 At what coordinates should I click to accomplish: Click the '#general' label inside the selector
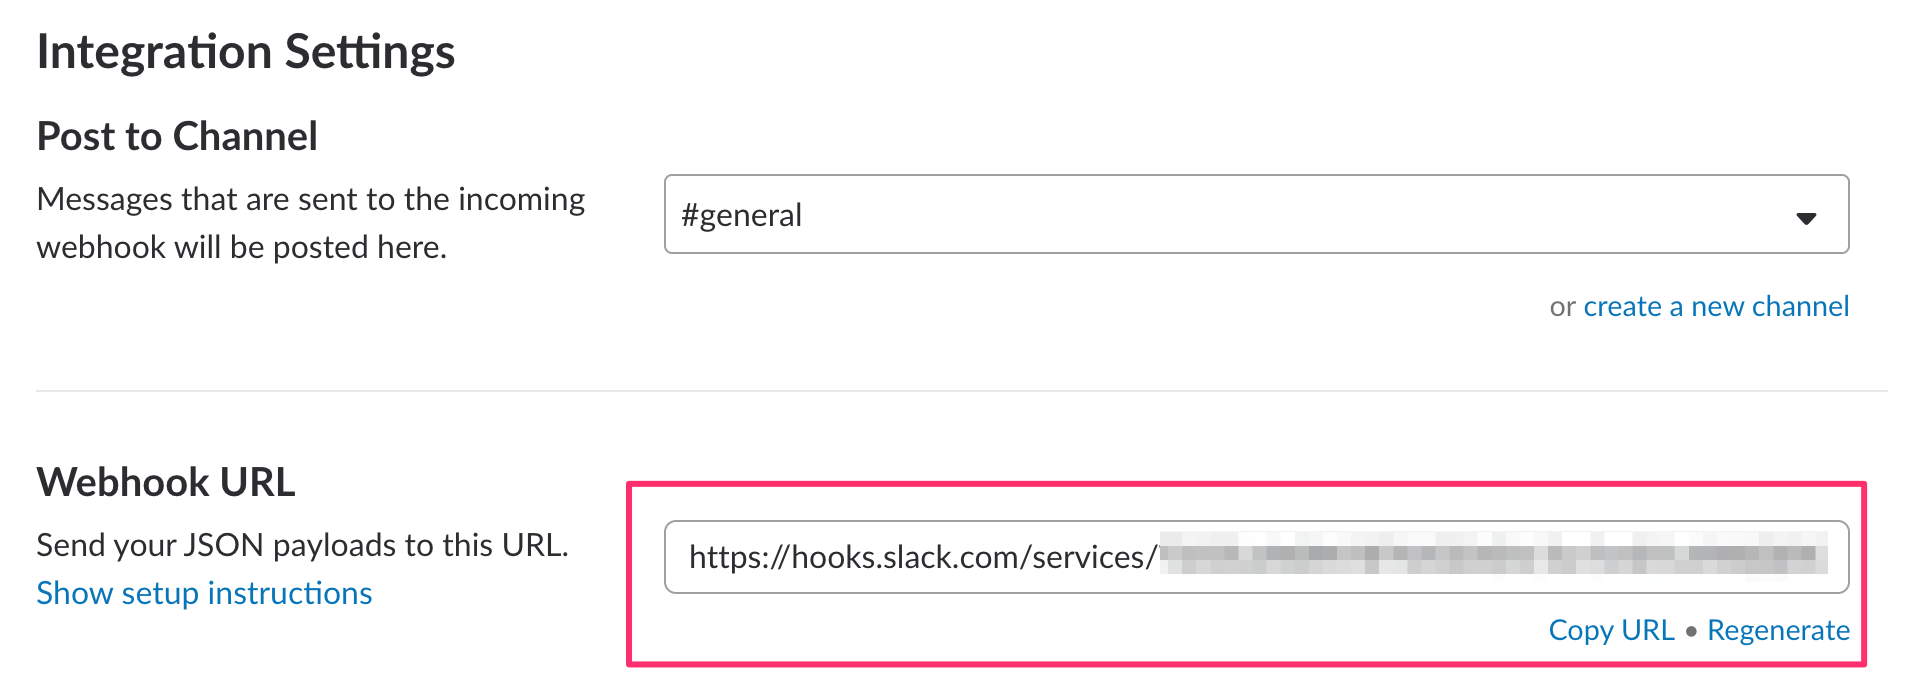tap(742, 215)
